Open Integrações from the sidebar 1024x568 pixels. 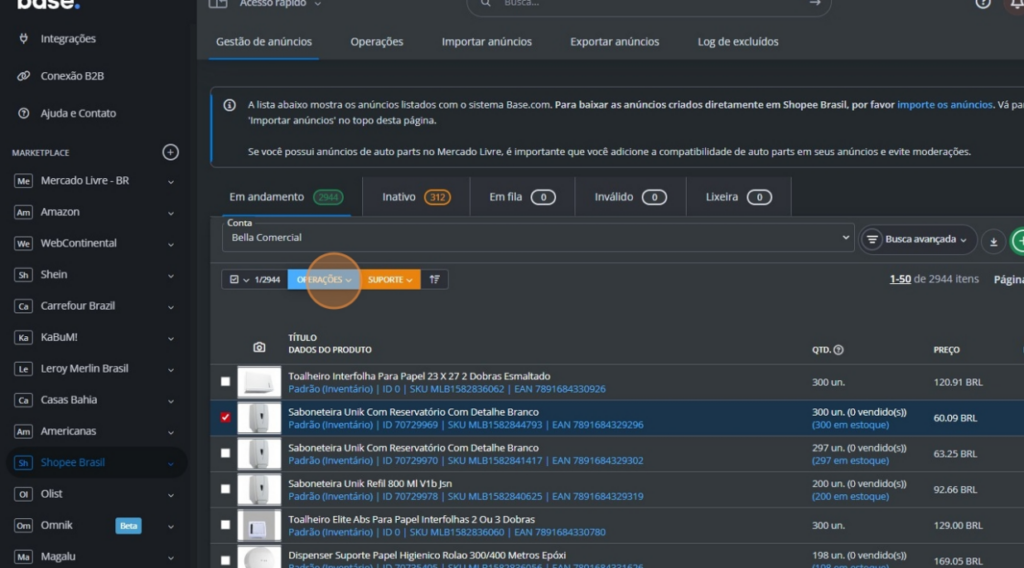(68, 39)
